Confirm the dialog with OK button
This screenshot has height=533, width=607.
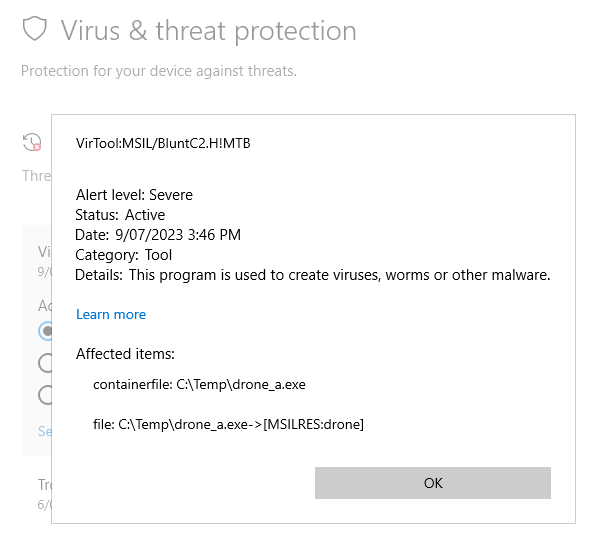point(433,483)
